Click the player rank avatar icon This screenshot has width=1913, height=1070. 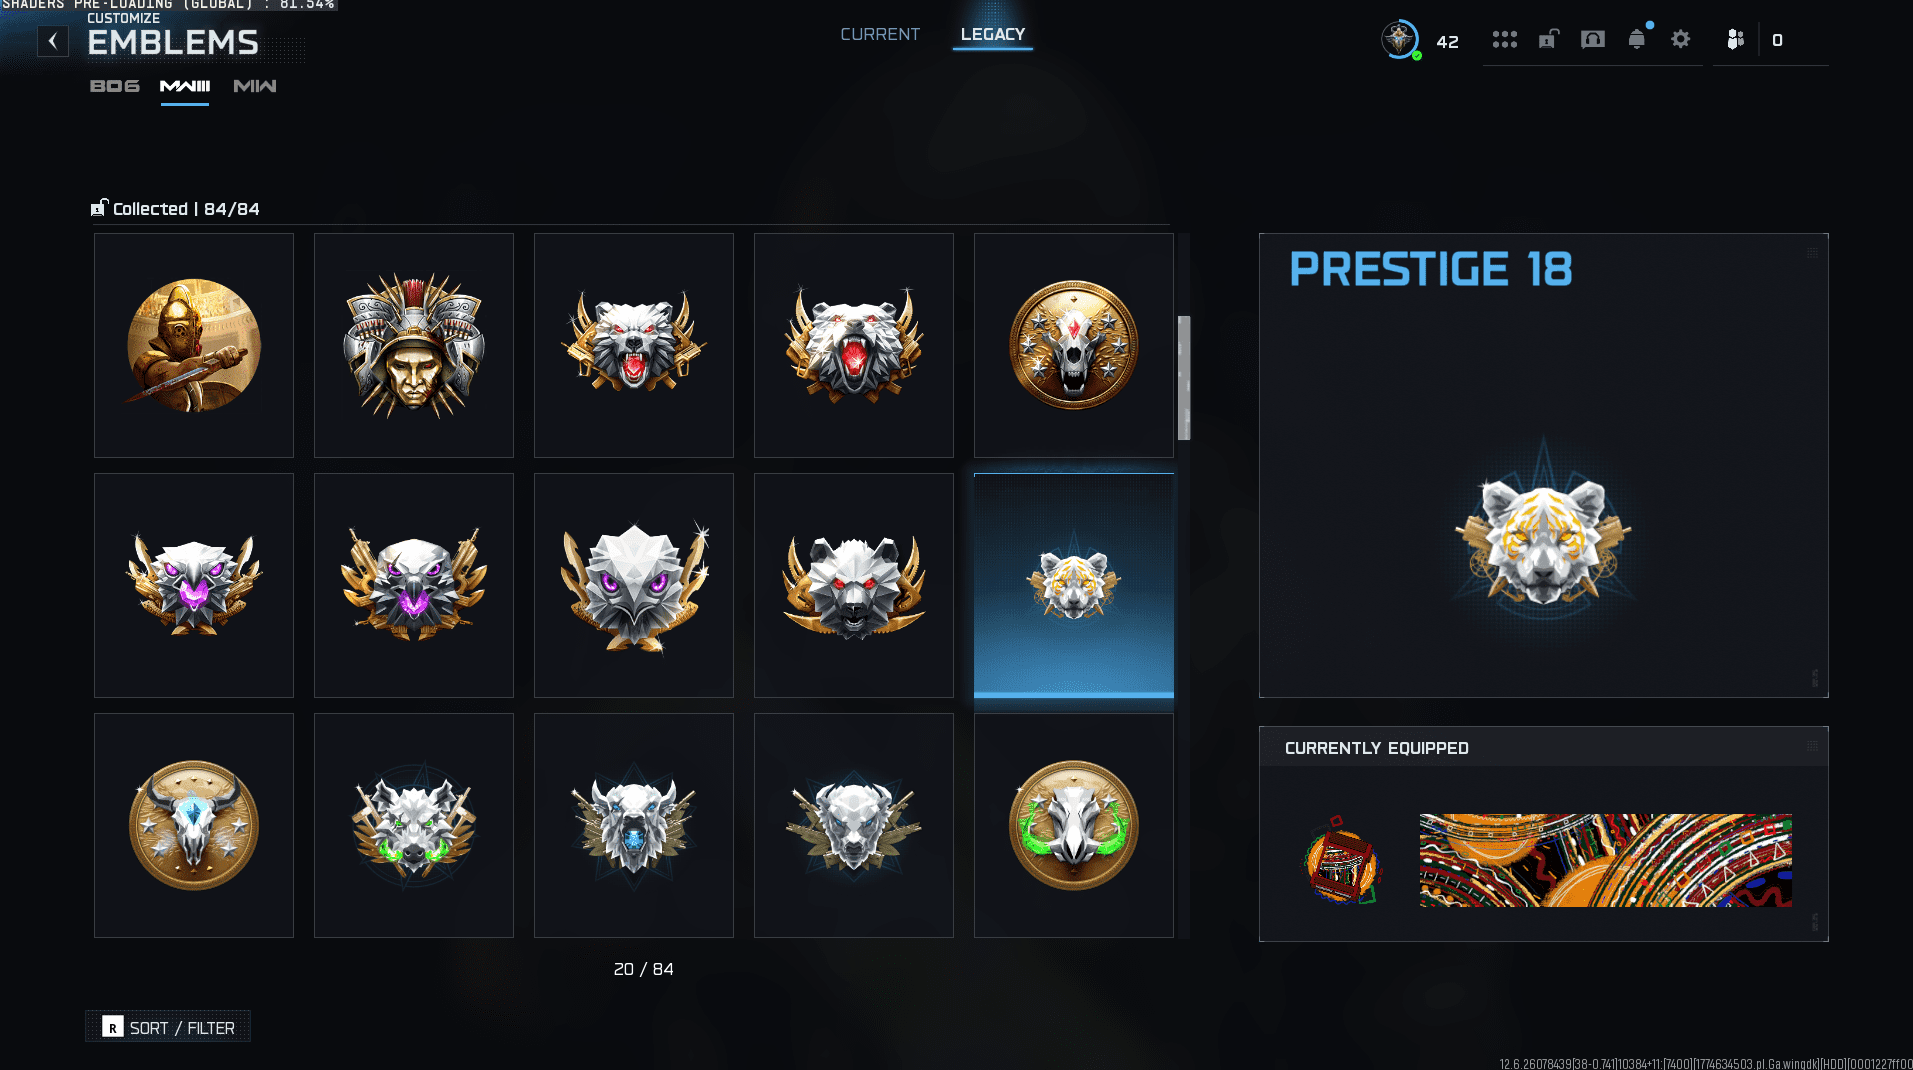click(x=1400, y=40)
